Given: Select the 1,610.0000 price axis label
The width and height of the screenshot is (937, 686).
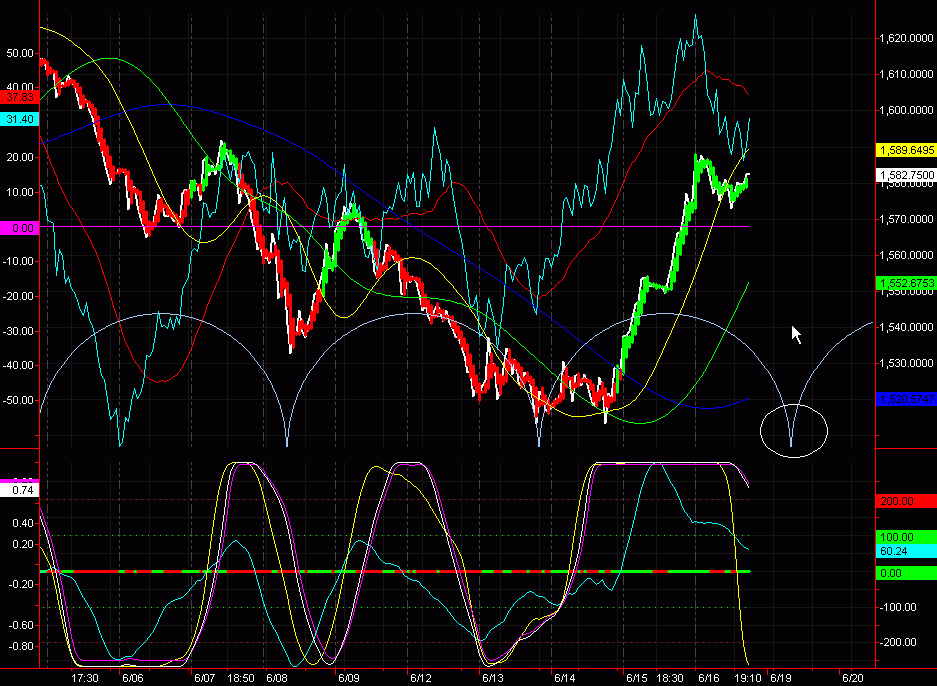Looking at the screenshot, I should (906, 74).
